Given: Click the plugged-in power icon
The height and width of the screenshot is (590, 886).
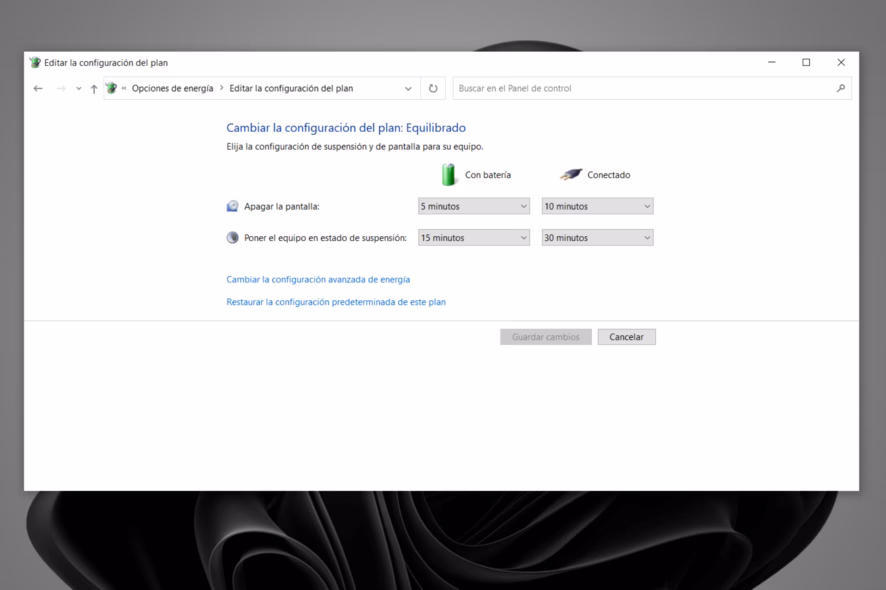Looking at the screenshot, I should tap(571, 175).
